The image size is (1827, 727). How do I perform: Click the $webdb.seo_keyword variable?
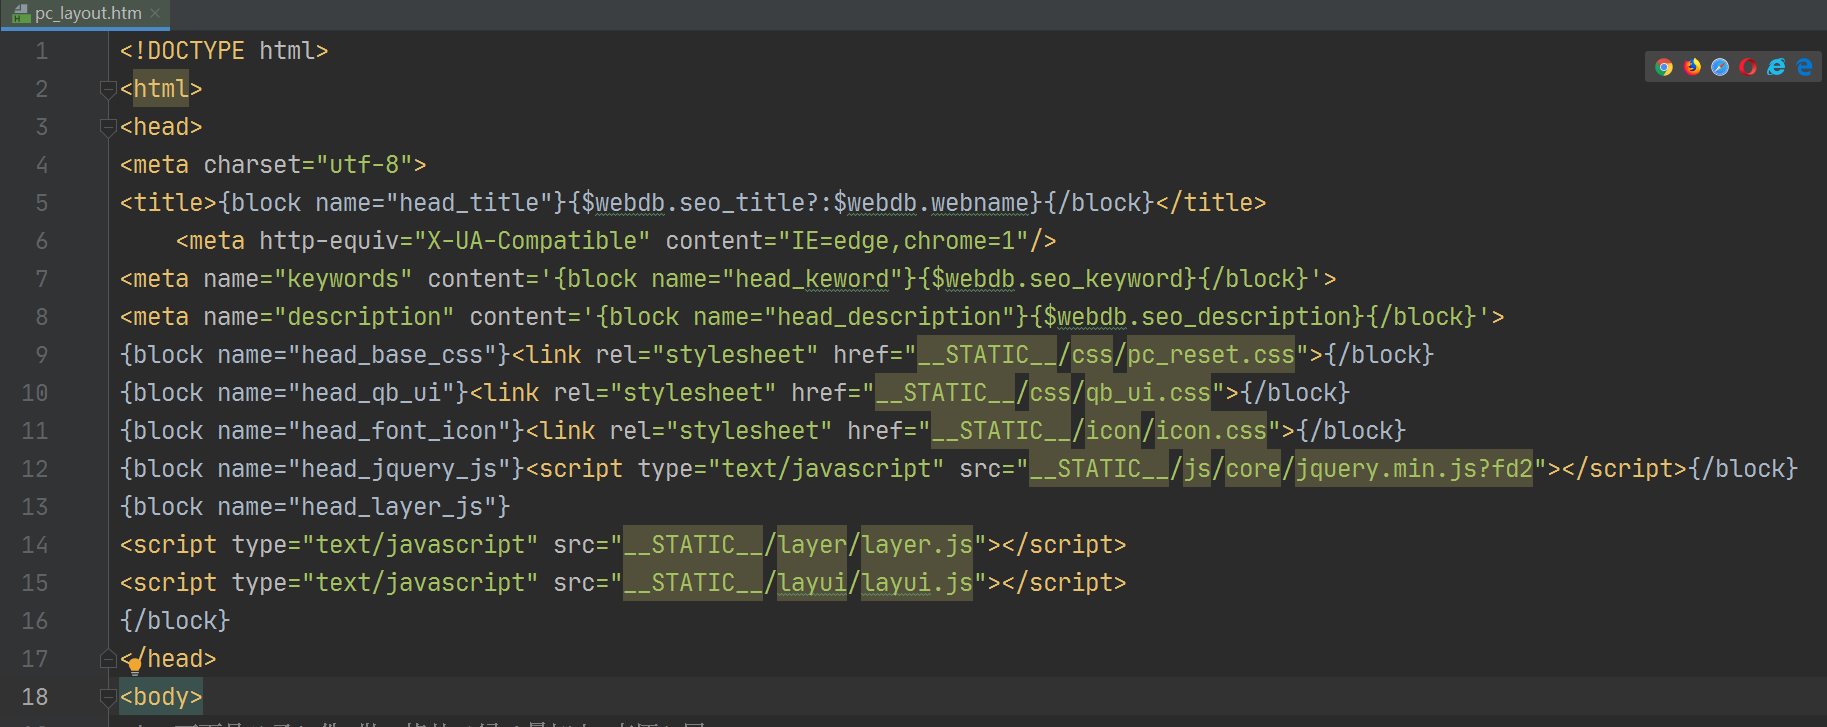pos(1057,279)
